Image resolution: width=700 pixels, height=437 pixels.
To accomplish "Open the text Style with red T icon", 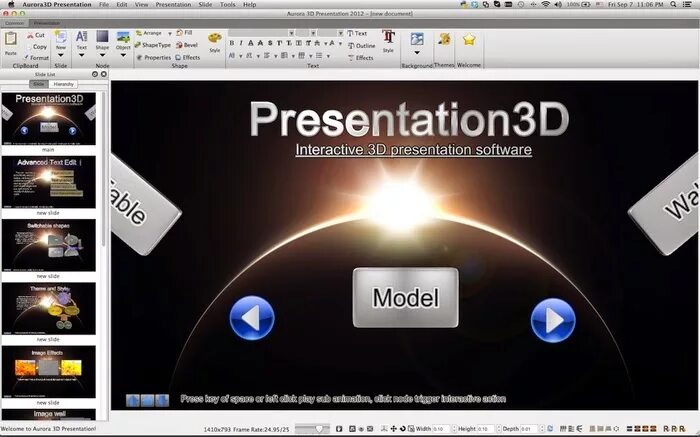I will click(x=388, y=41).
